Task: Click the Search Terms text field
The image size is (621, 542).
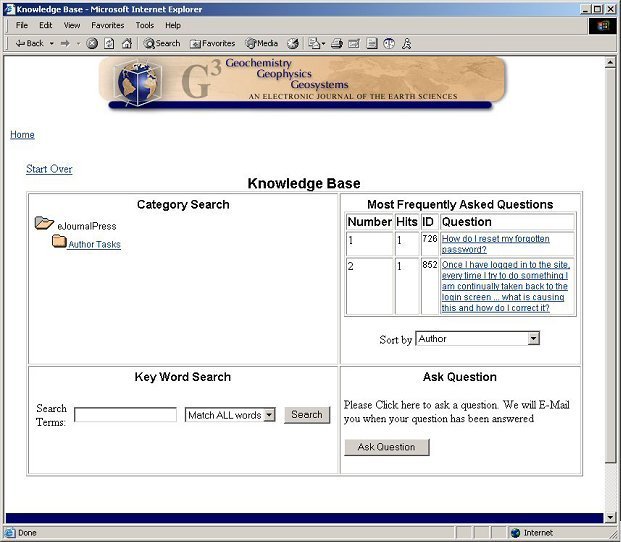Action: (125, 415)
